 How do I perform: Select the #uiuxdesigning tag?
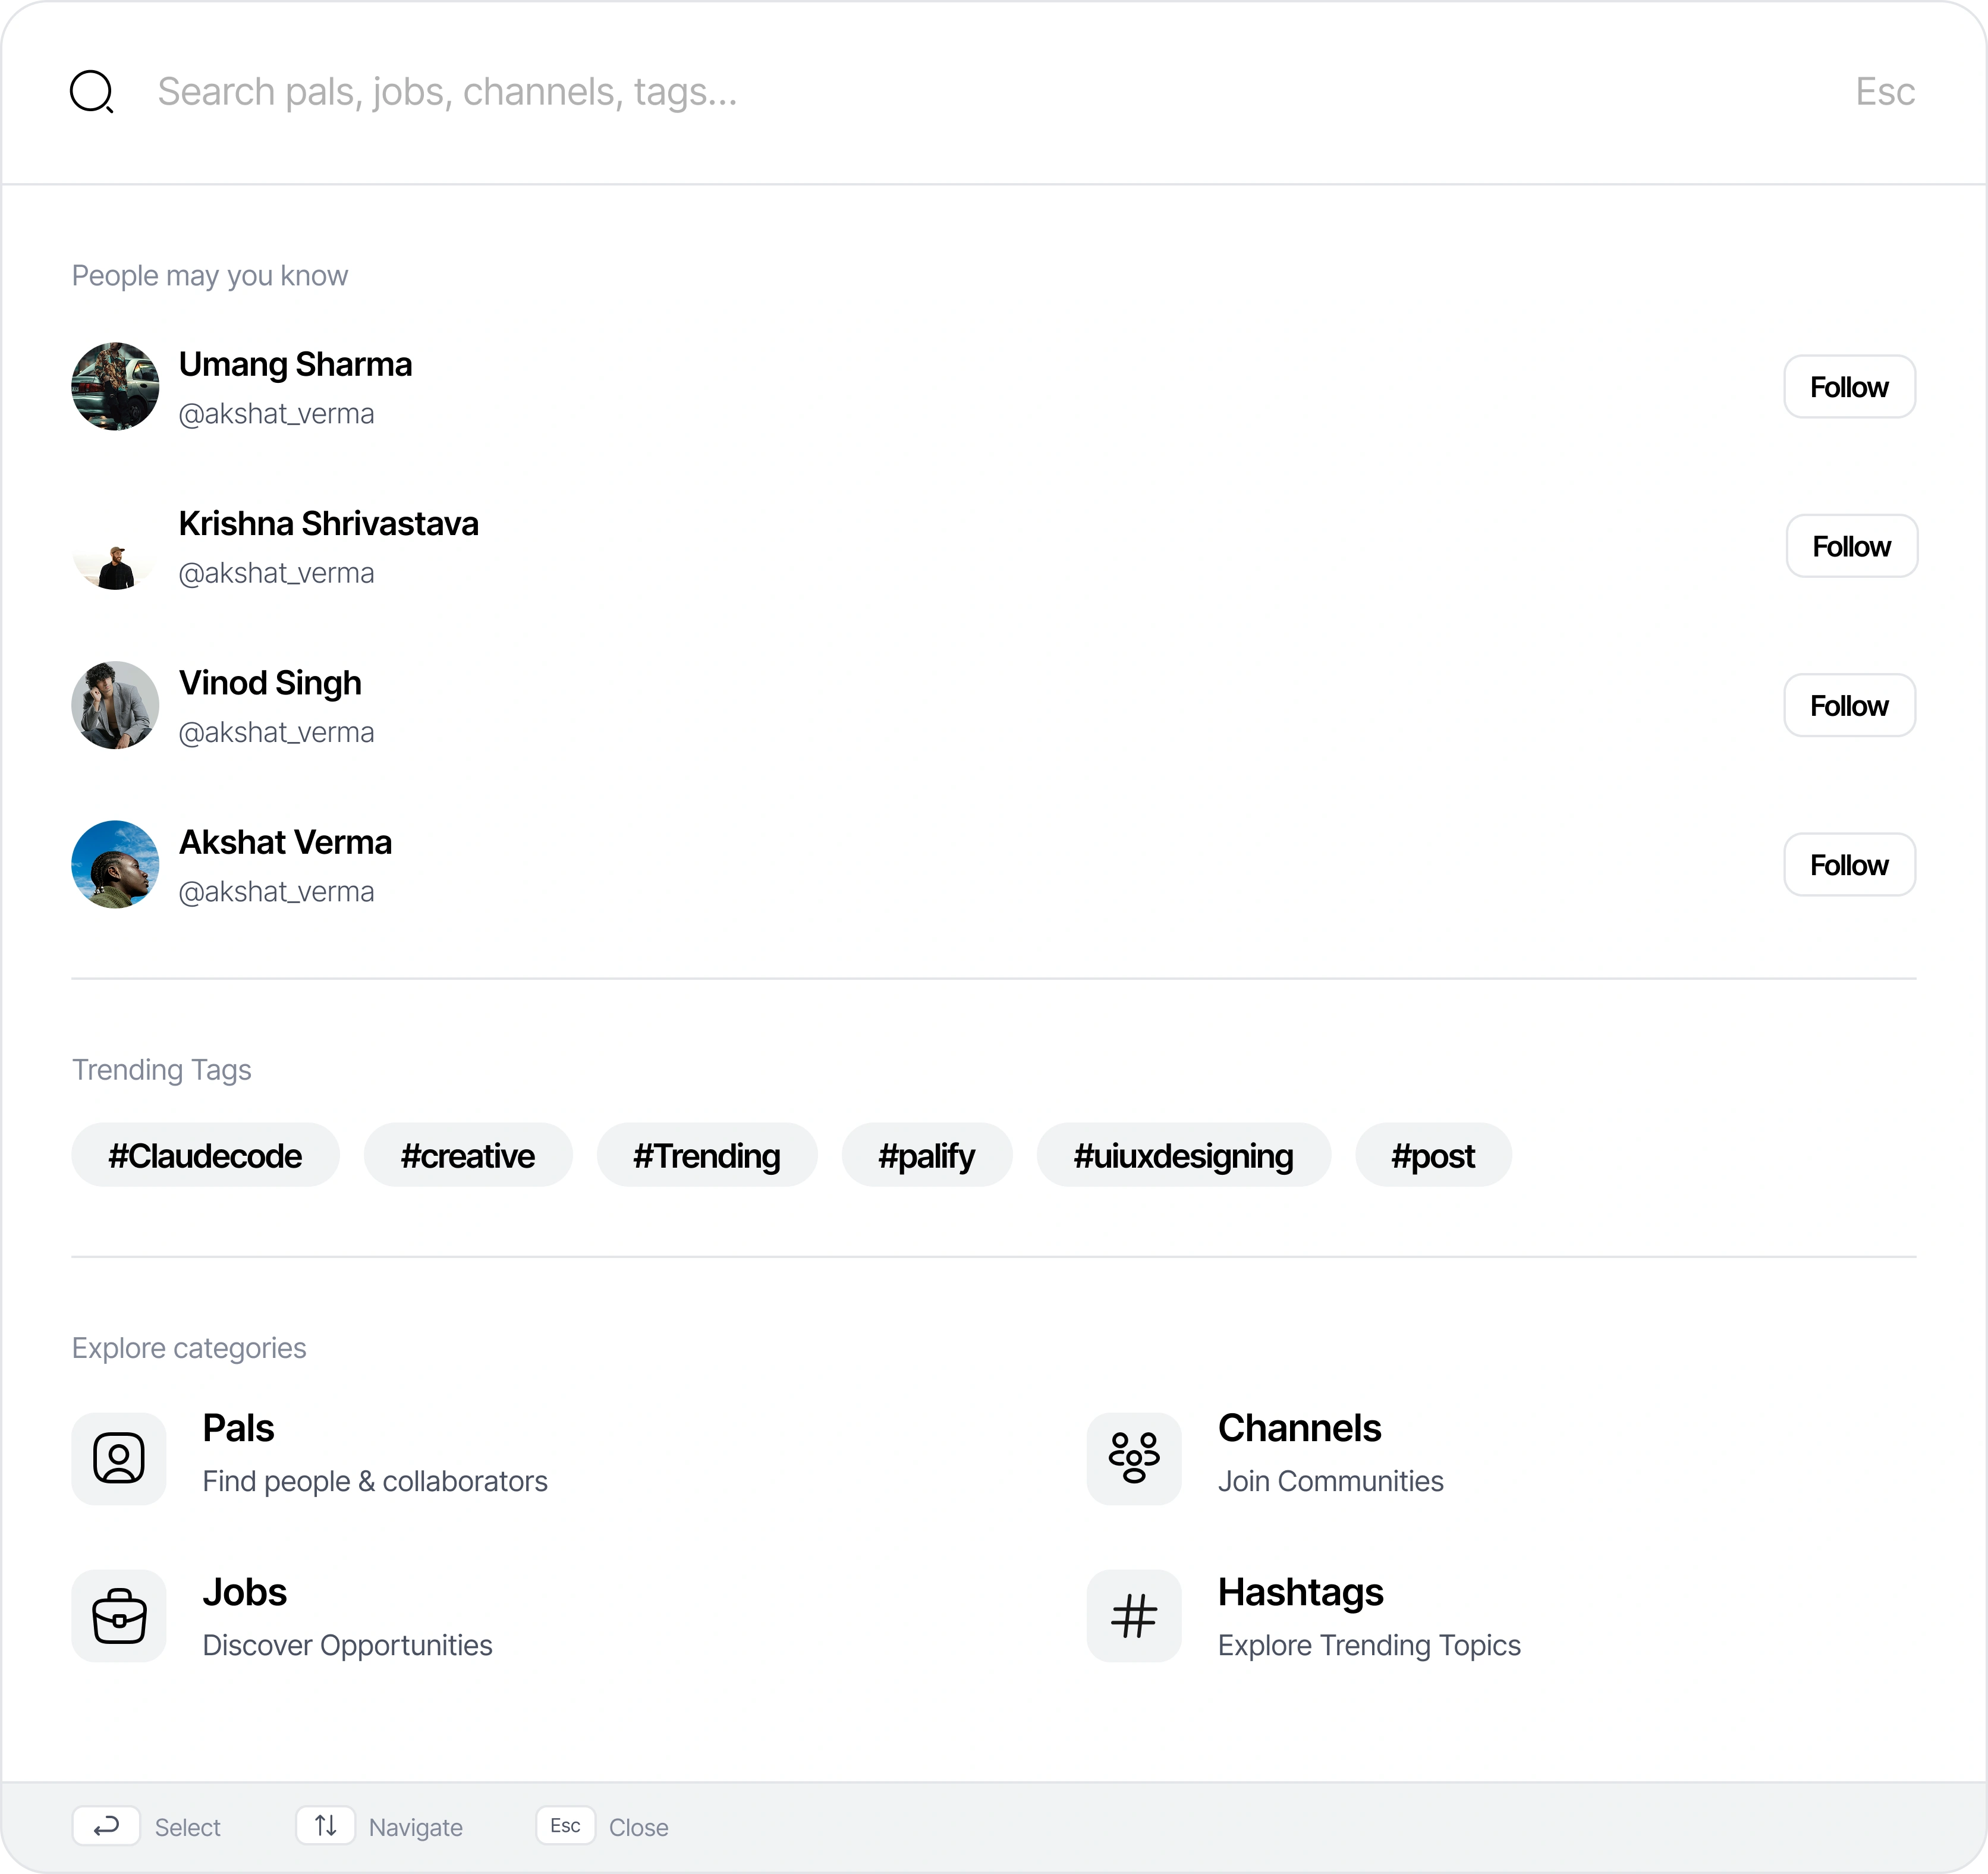click(1184, 1155)
